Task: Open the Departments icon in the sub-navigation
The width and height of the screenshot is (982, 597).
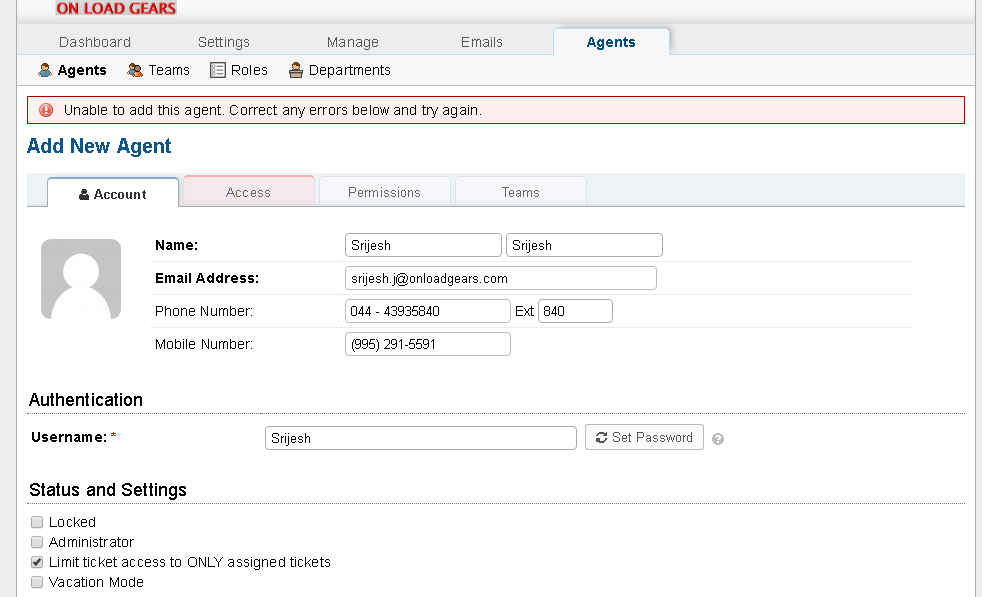Action: [x=296, y=70]
